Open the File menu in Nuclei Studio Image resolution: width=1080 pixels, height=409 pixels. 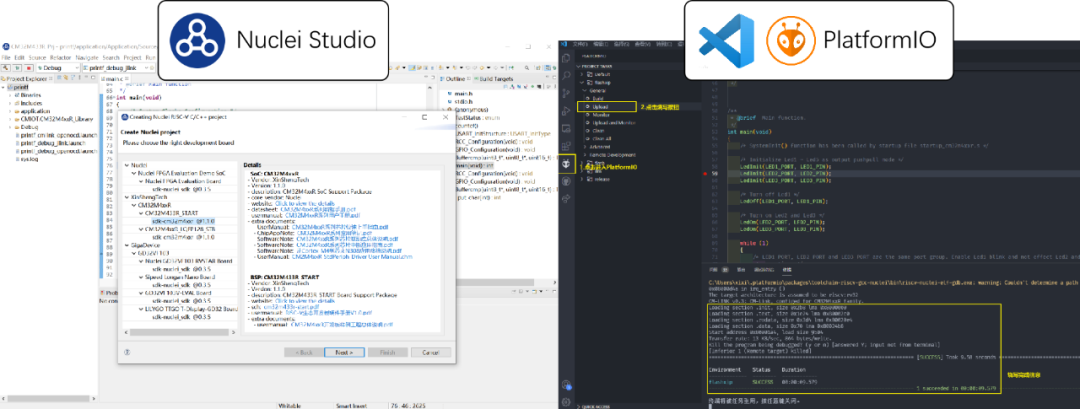[x=6, y=58]
